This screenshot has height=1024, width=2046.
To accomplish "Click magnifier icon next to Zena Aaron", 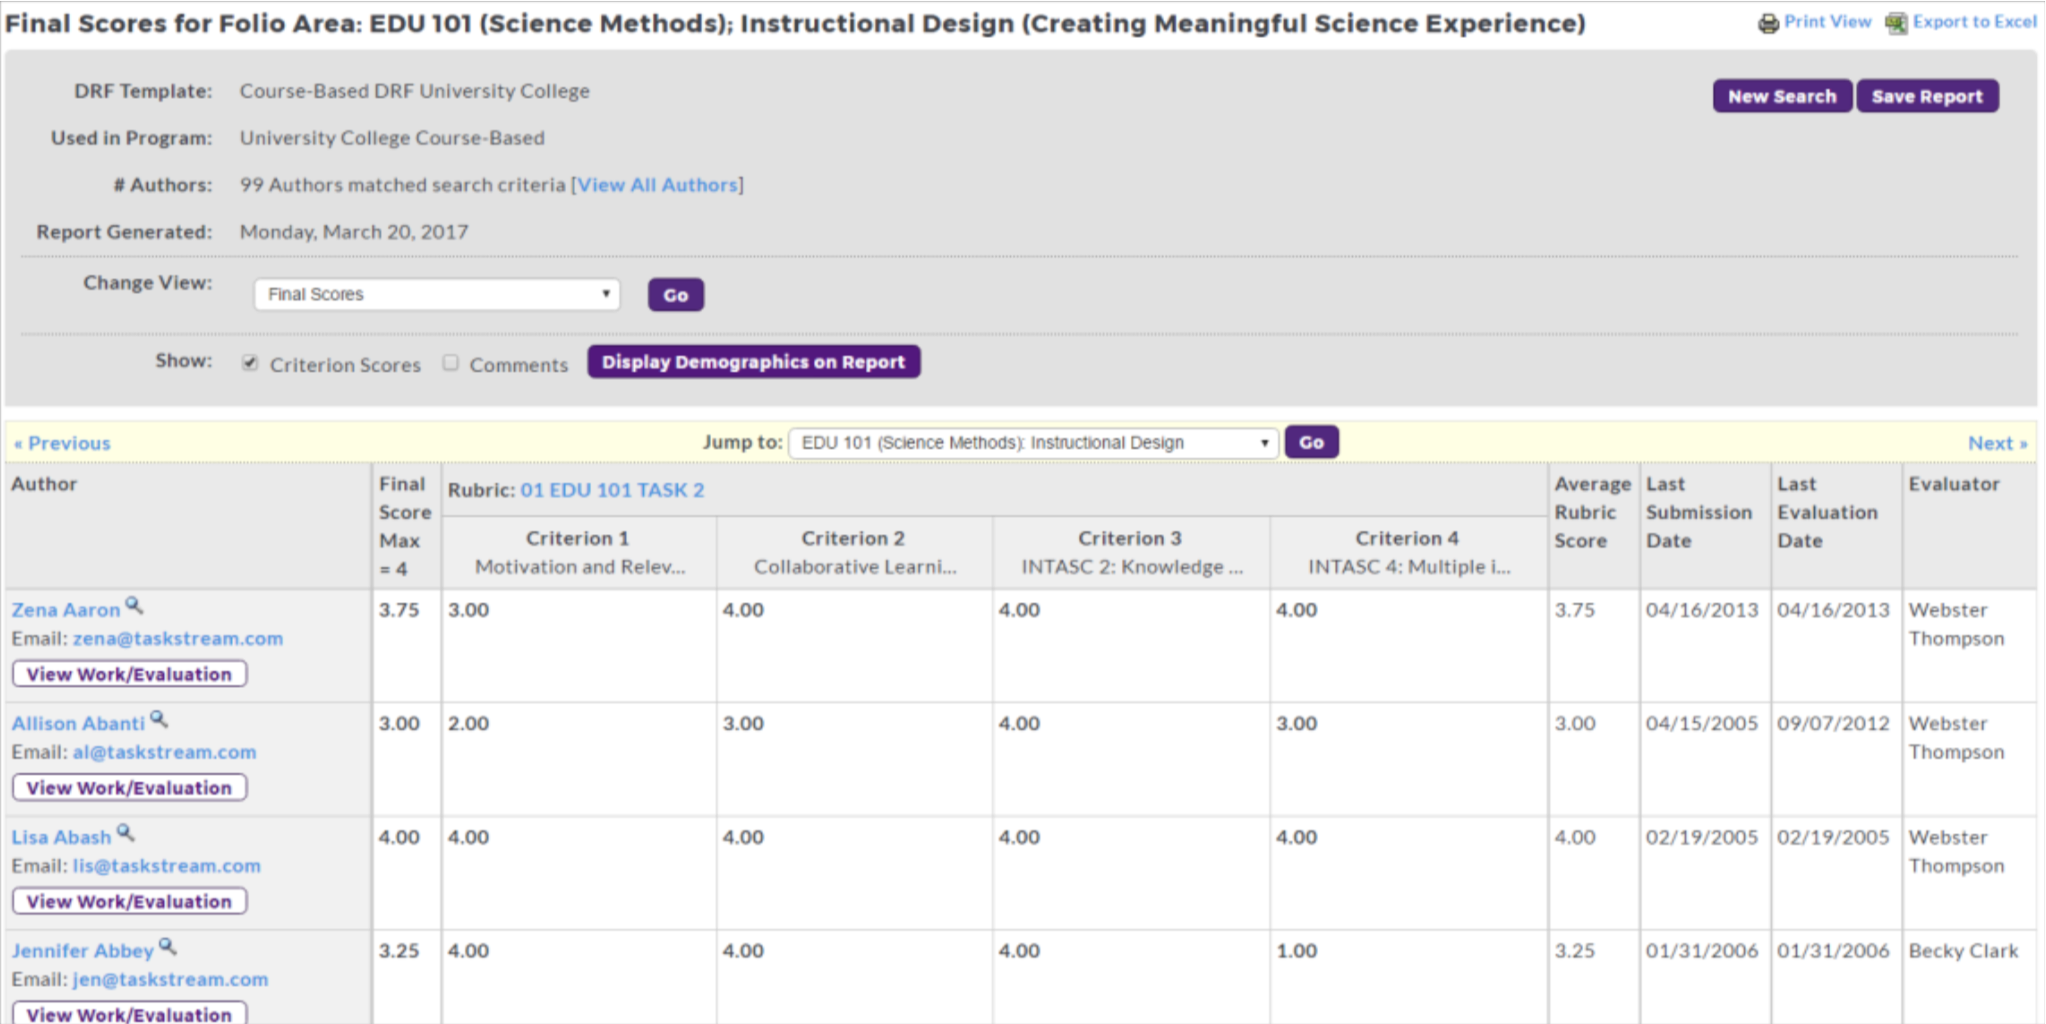I will point(134,606).
